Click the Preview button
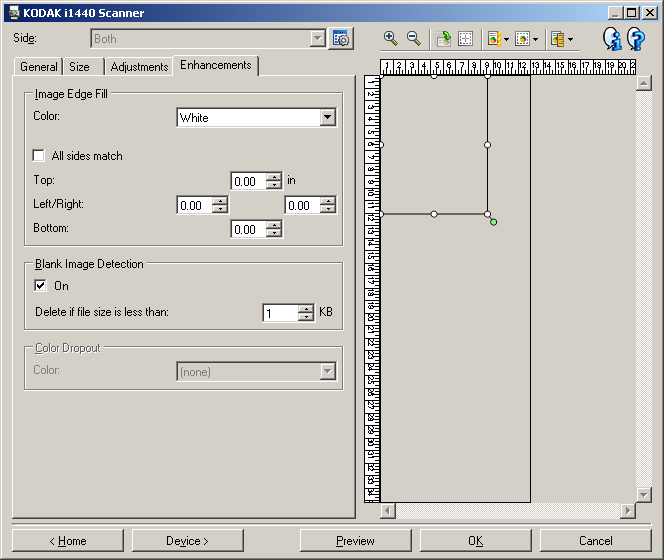664x560 pixels. pyautogui.click(x=355, y=541)
